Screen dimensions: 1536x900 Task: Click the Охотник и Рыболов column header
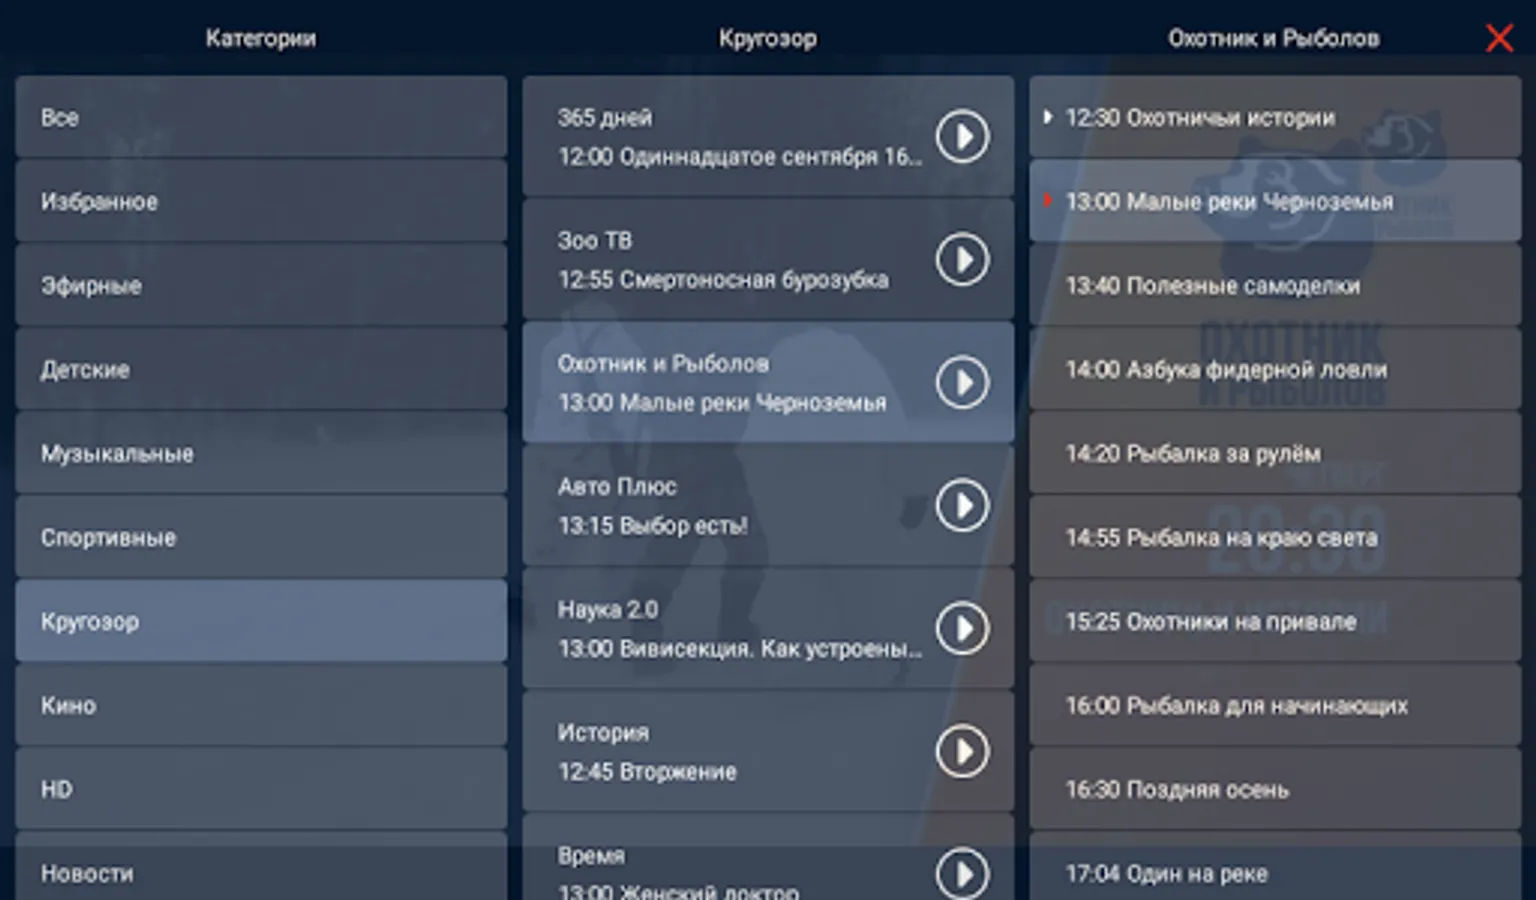coord(1274,38)
